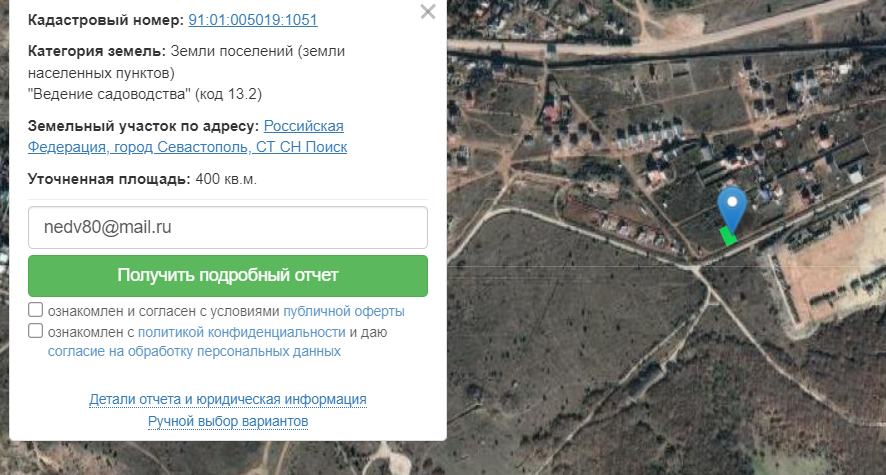Click the 400 кв.м. area value
The height and width of the screenshot is (475, 886).
click(x=226, y=179)
